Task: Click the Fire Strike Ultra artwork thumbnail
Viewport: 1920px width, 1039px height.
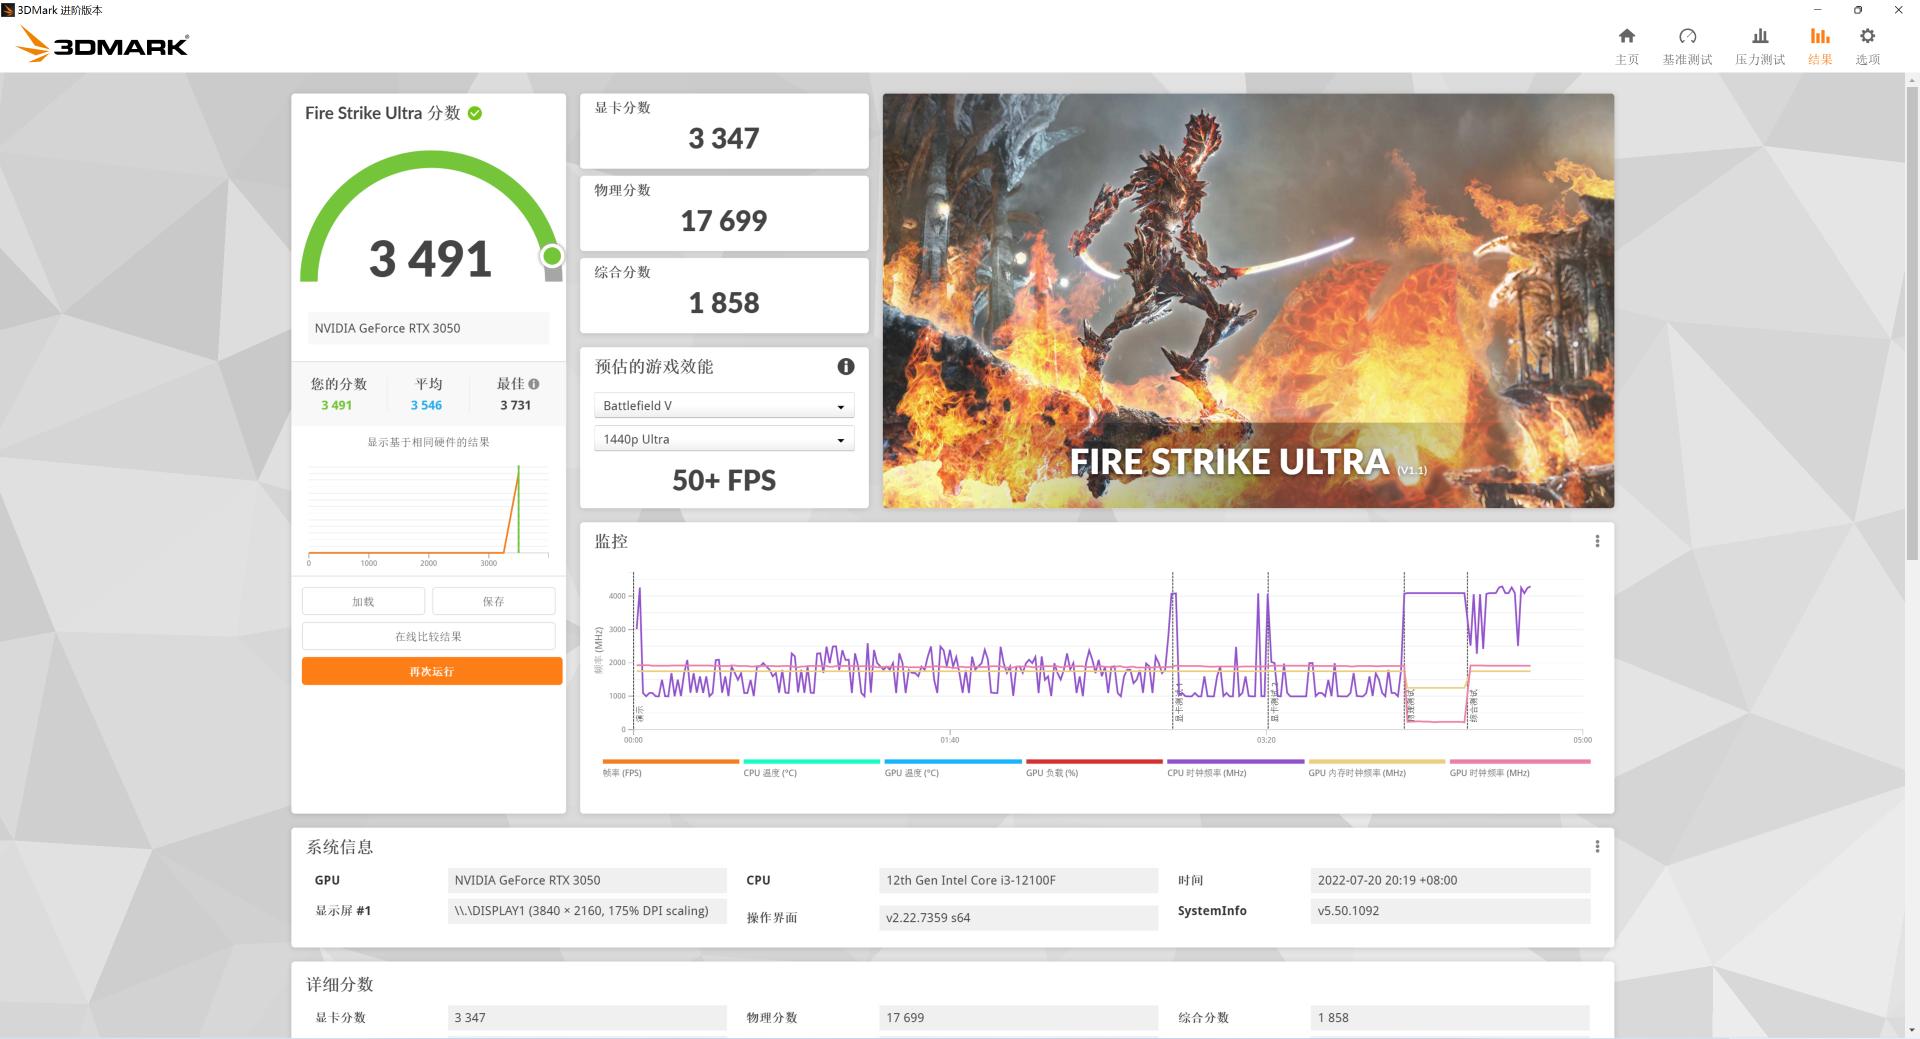Action: (x=1247, y=300)
